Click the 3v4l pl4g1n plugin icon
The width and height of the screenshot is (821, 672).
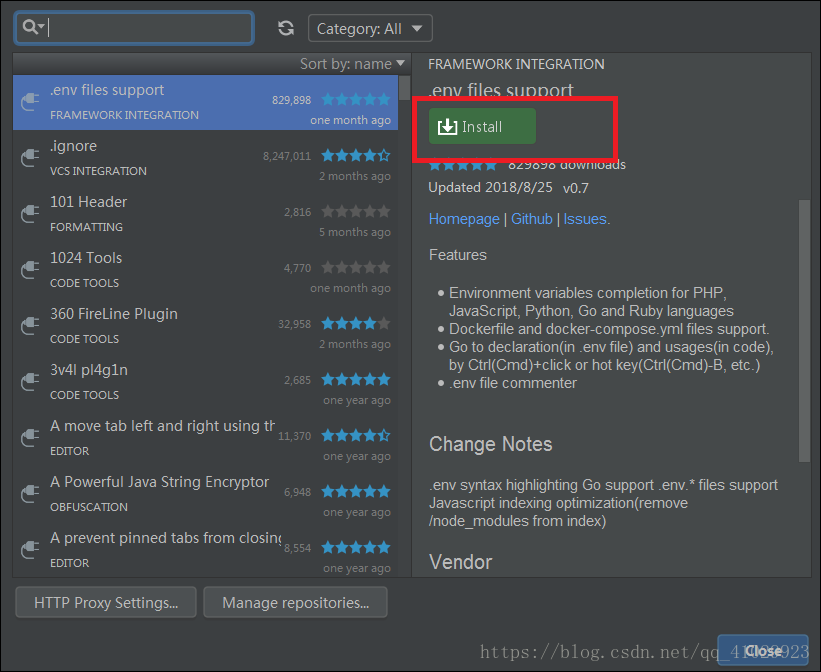click(30, 381)
